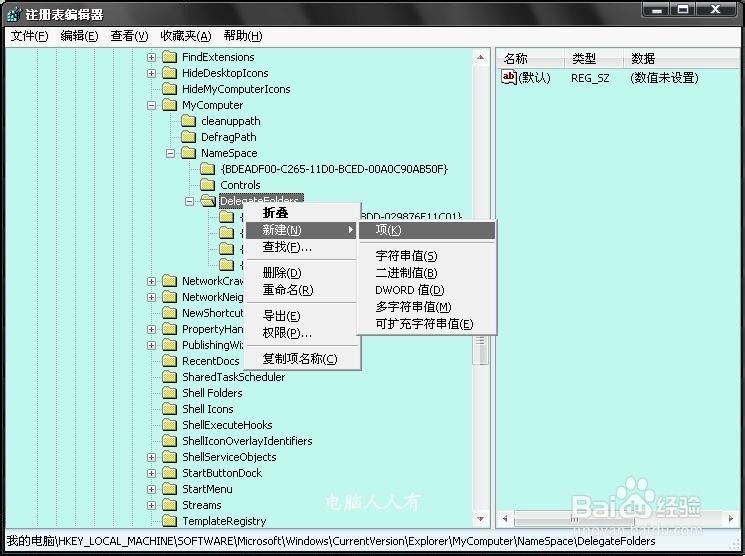Open the 编辑(E) menu
This screenshot has width=745, height=556.
[x=79, y=36]
